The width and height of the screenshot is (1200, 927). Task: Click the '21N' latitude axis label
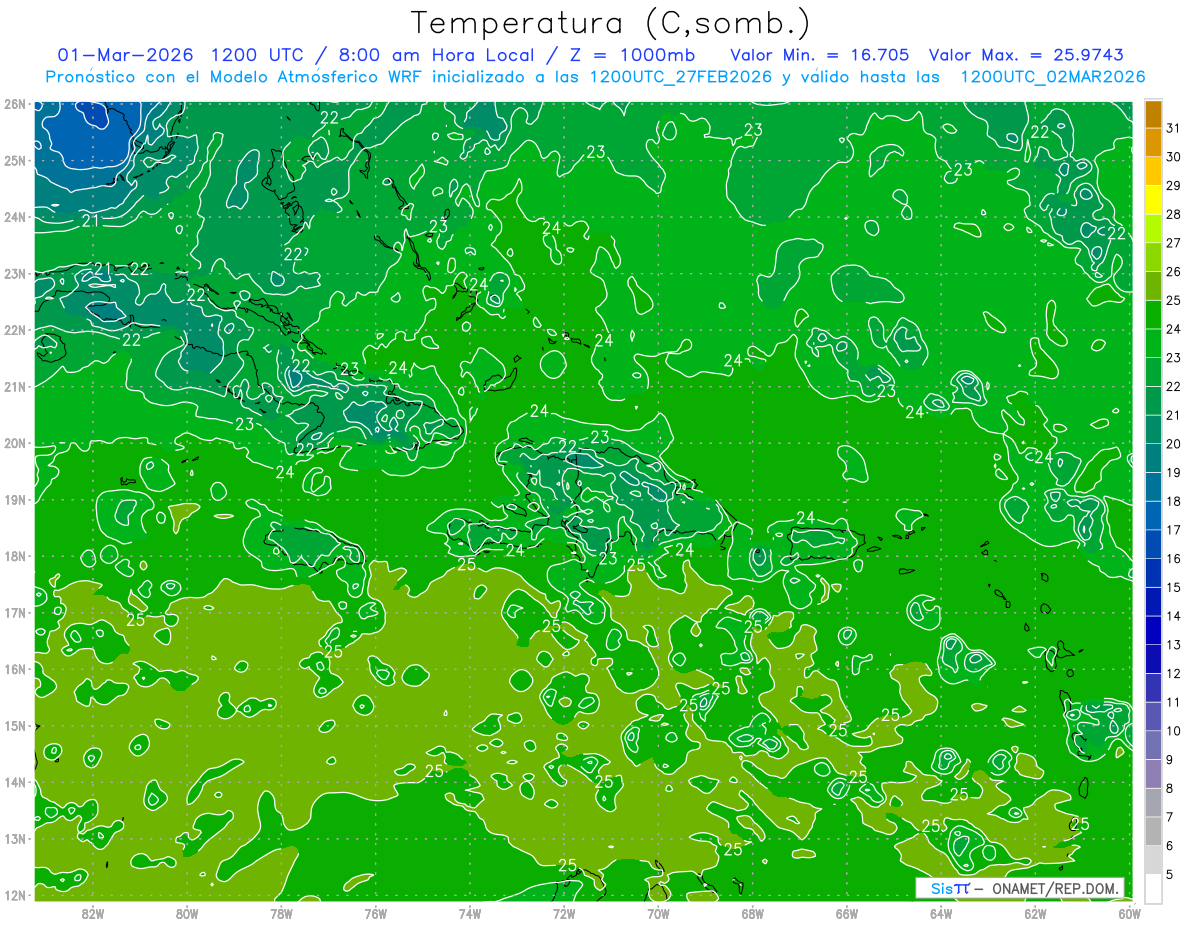point(14,386)
